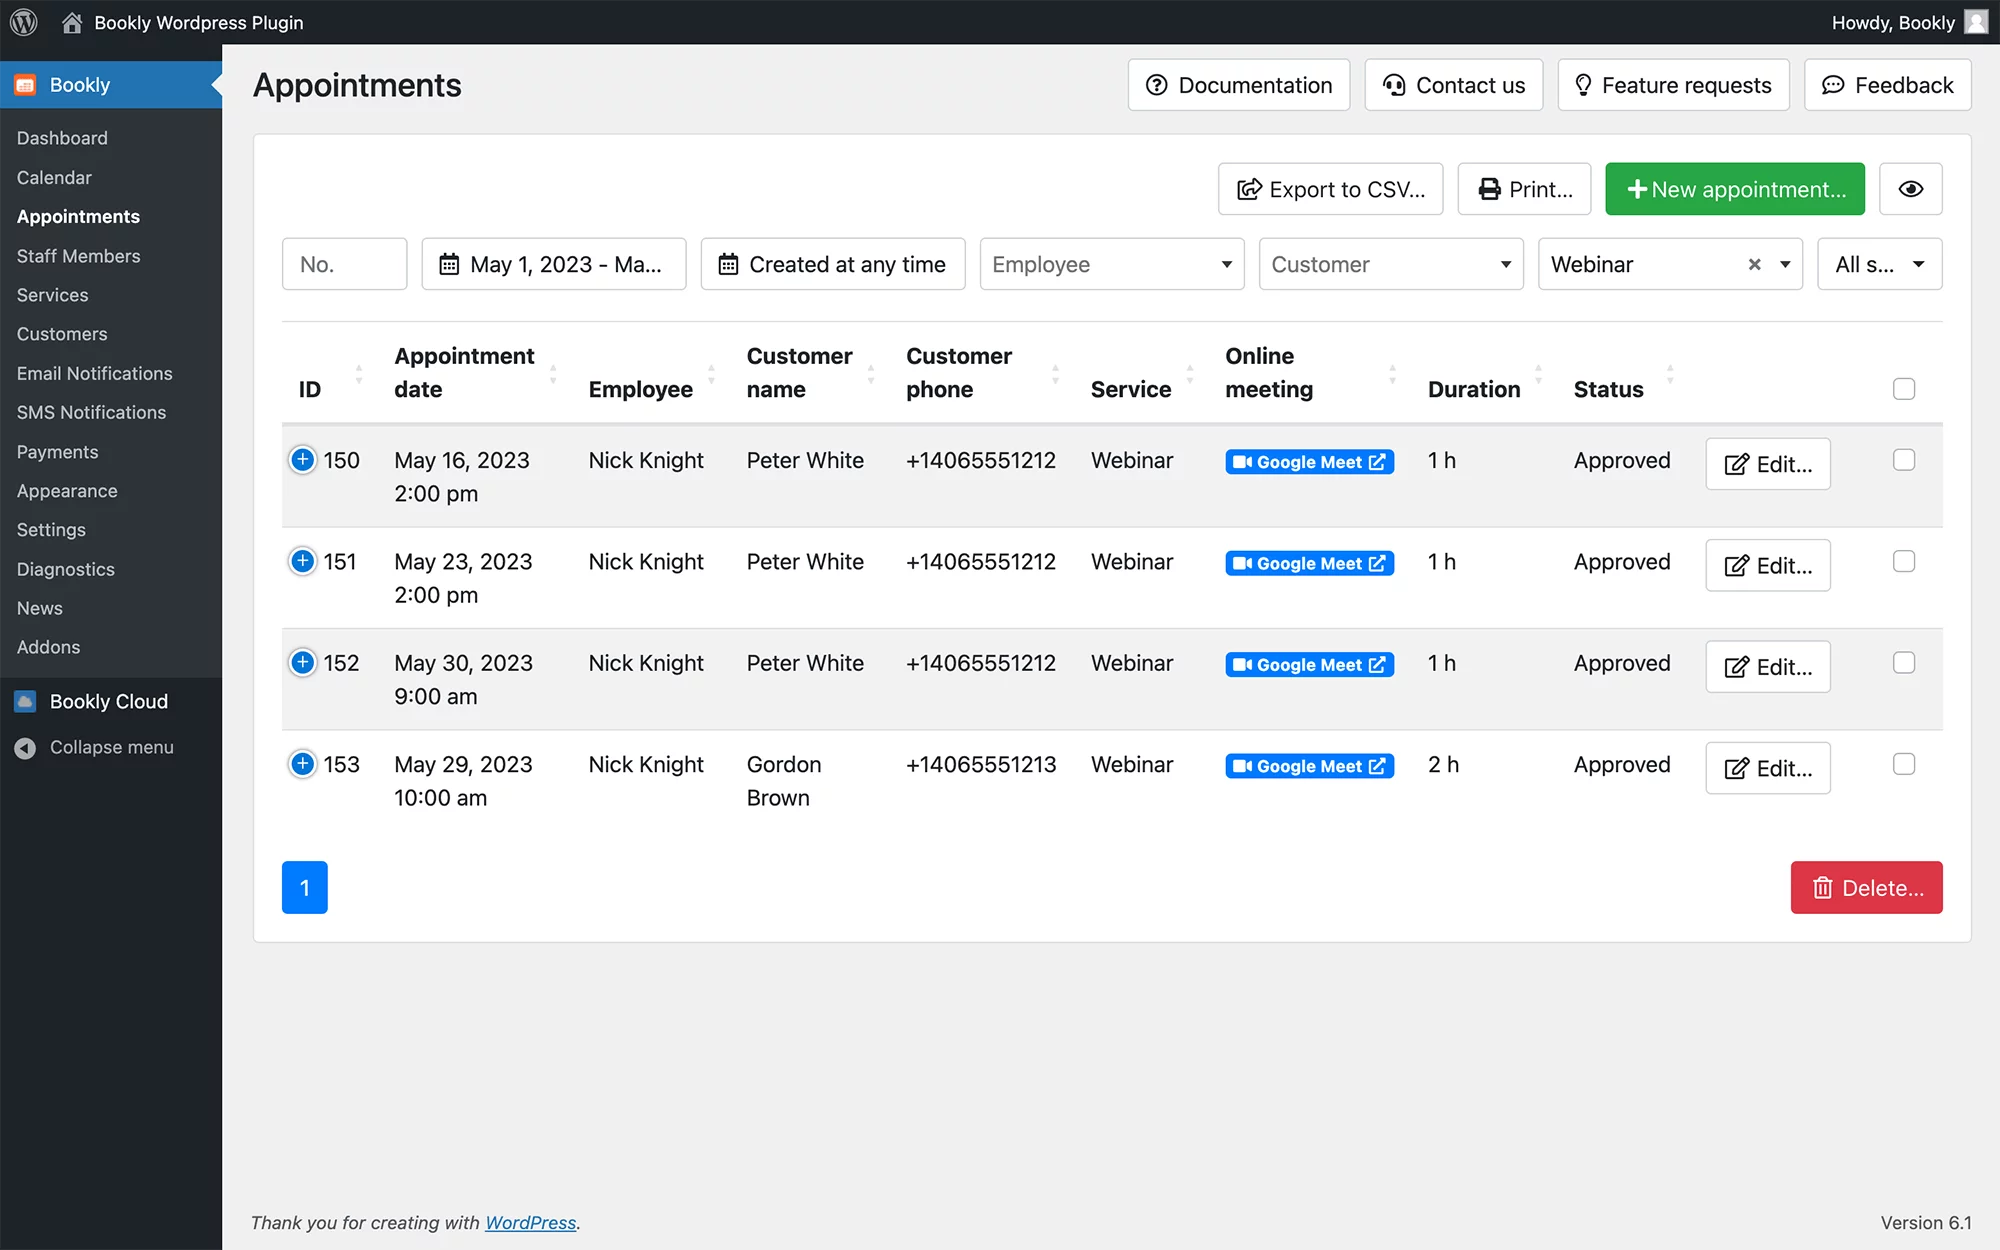Image resolution: width=2000 pixels, height=1250 pixels.
Task: Open SMS Notifications menu item
Action: click(x=91, y=412)
